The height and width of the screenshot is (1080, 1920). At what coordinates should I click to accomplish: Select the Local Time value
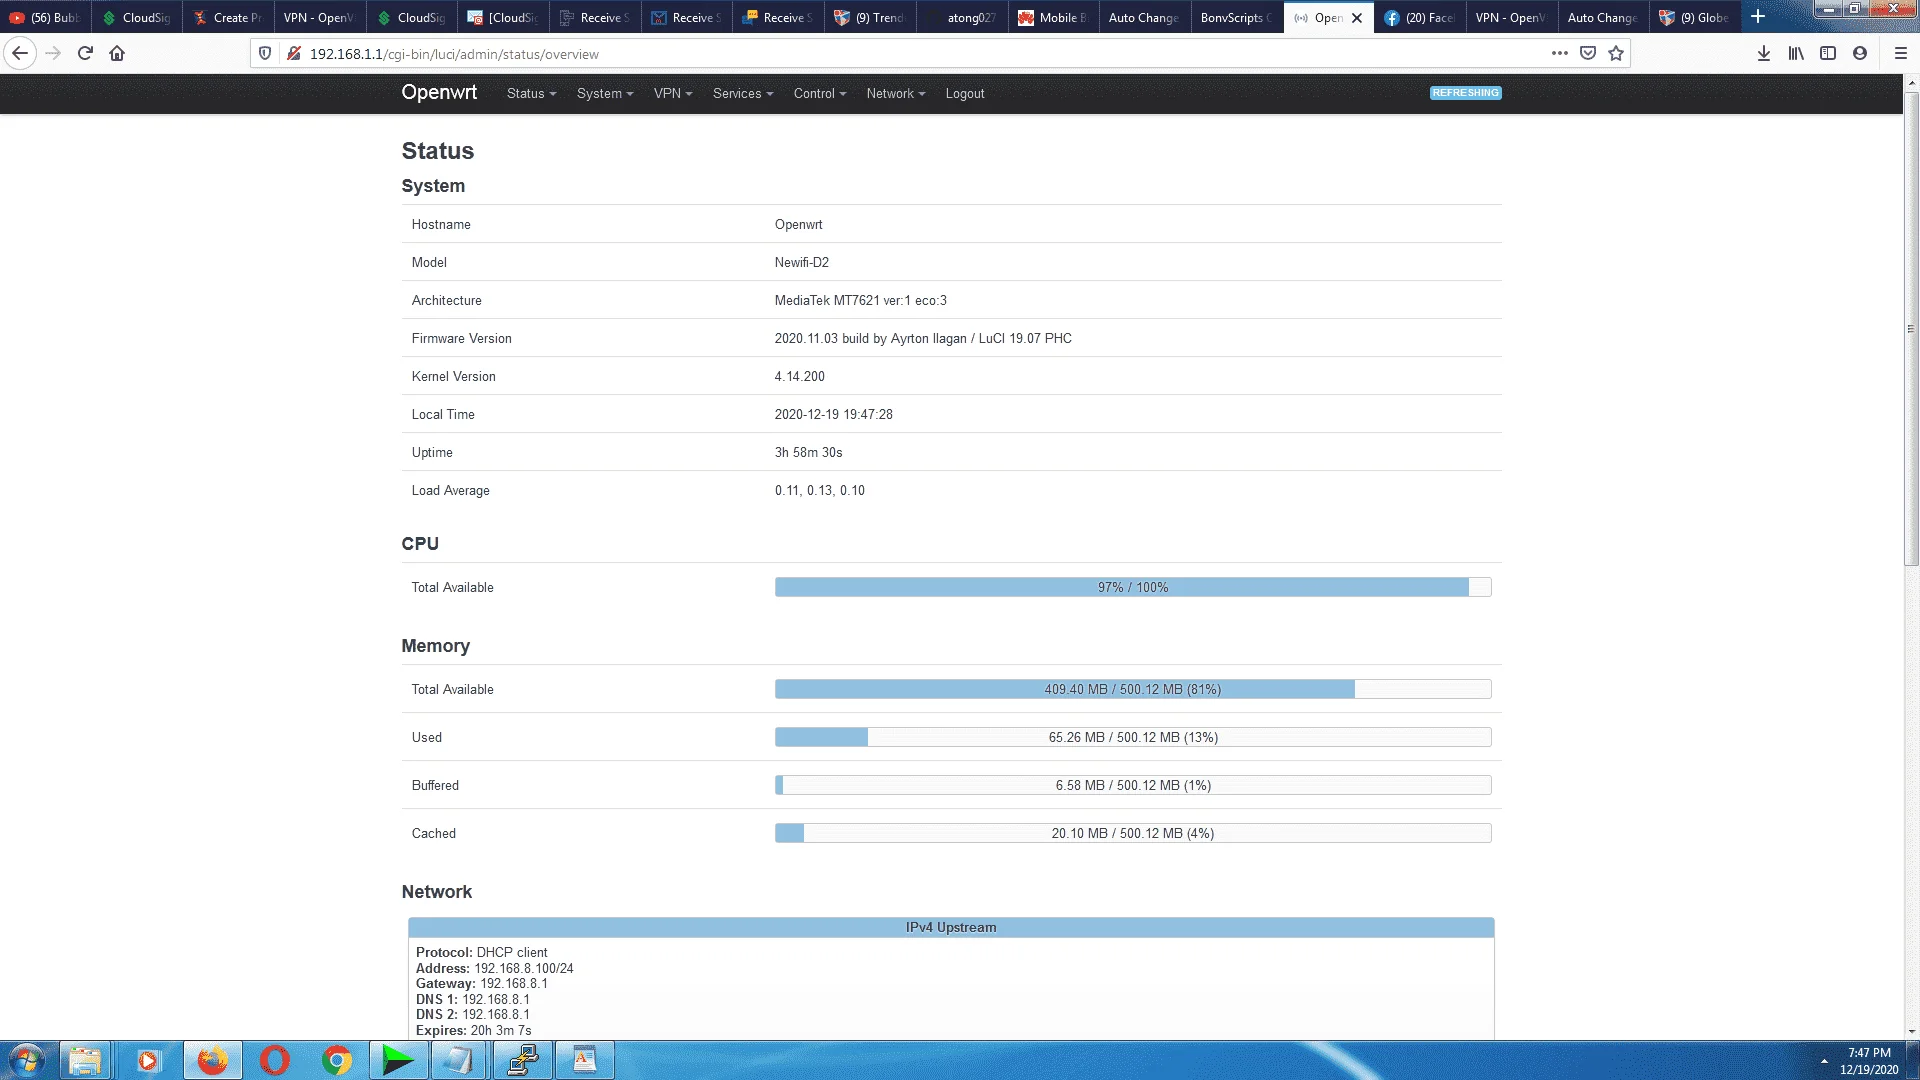pyautogui.click(x=834, y=415)
